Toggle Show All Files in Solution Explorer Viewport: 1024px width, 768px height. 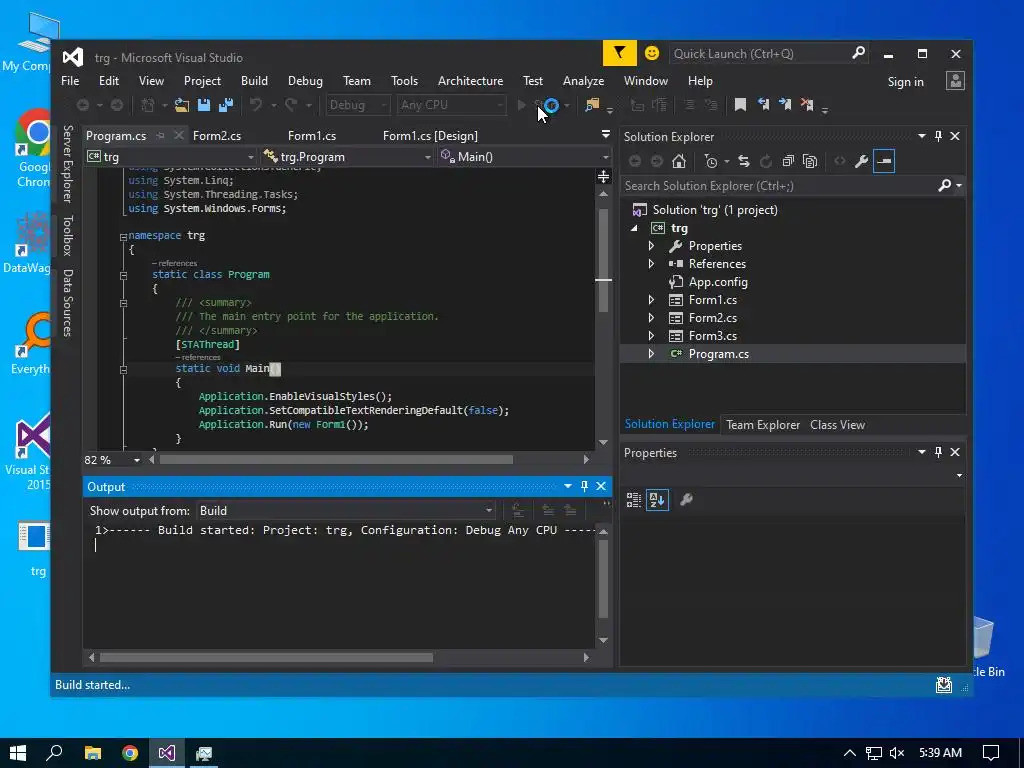click(810, 161)
